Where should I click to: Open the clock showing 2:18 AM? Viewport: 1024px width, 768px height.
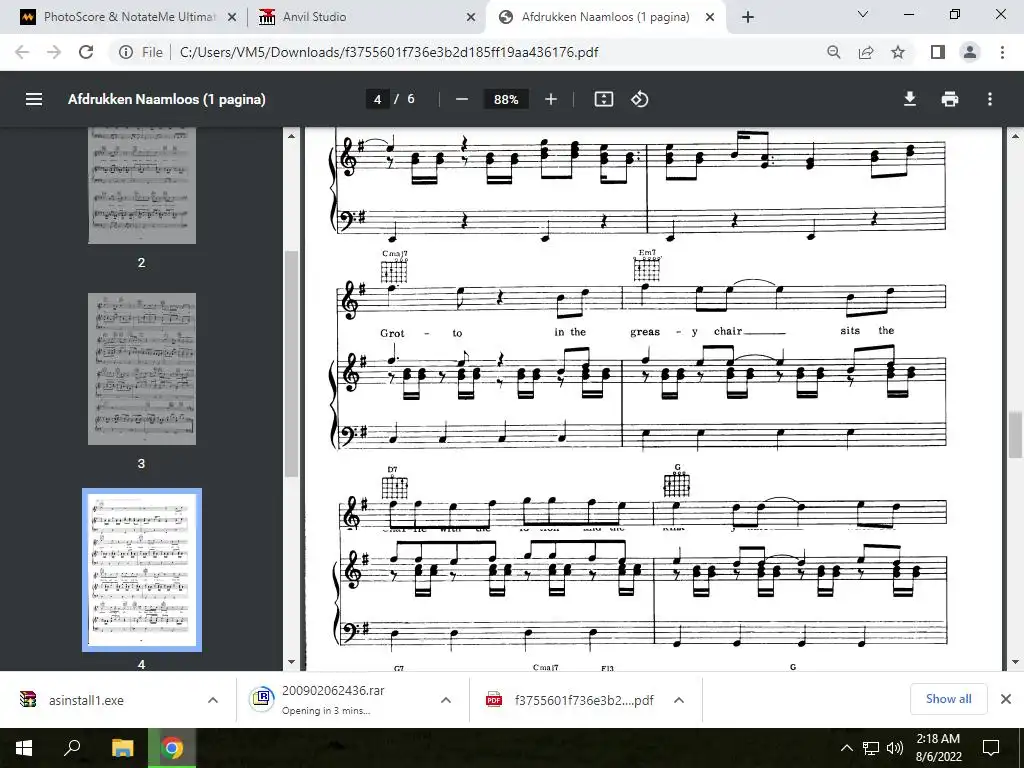pos(938,748)
